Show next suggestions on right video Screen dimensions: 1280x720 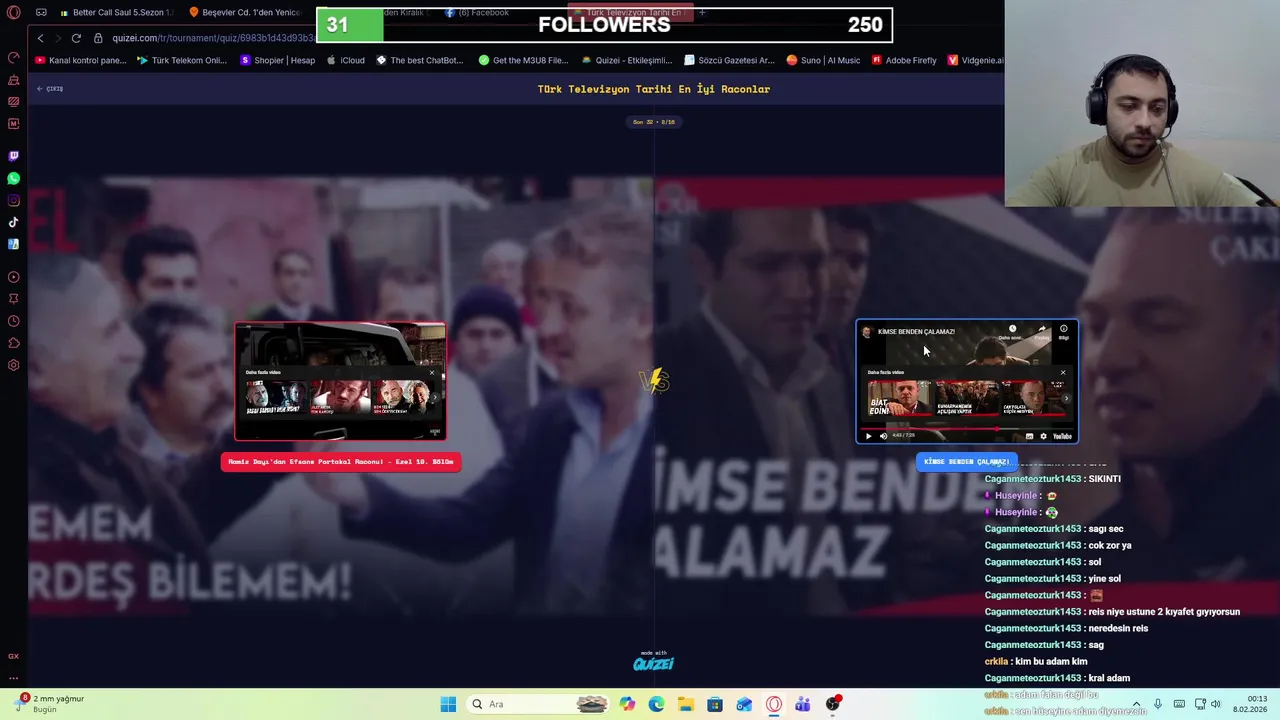coord(1066,398)
